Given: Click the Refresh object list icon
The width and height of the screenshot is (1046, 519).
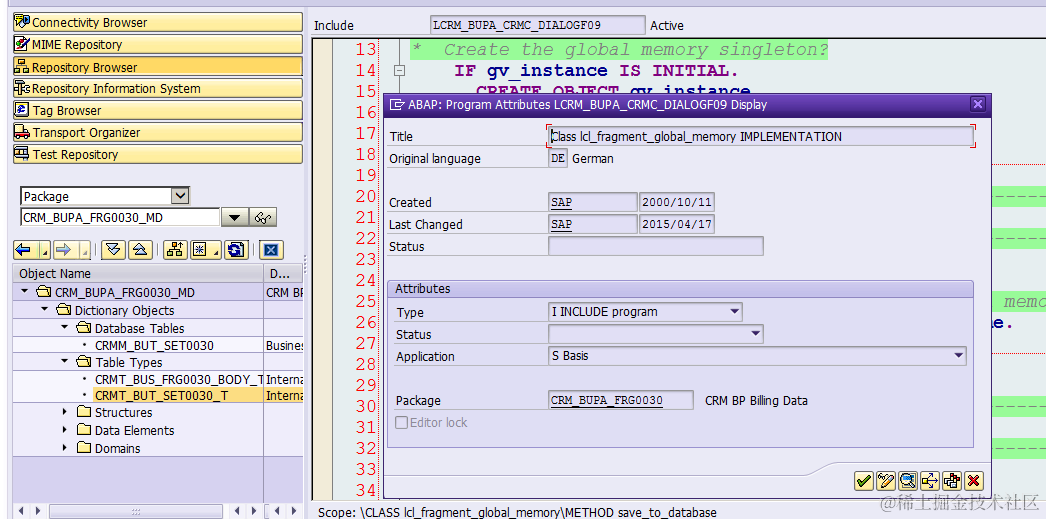Looking at the screenshot, I should click(236, 250).
